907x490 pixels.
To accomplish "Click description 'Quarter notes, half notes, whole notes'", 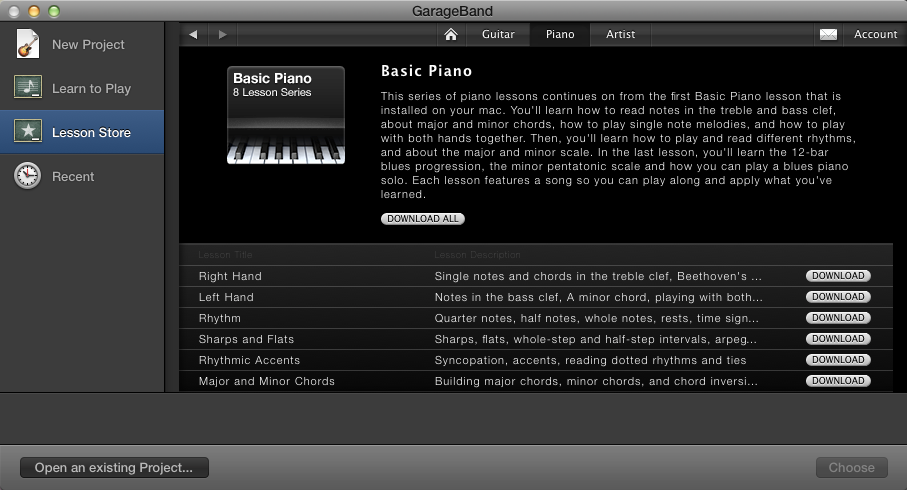I will click(596, 318).
